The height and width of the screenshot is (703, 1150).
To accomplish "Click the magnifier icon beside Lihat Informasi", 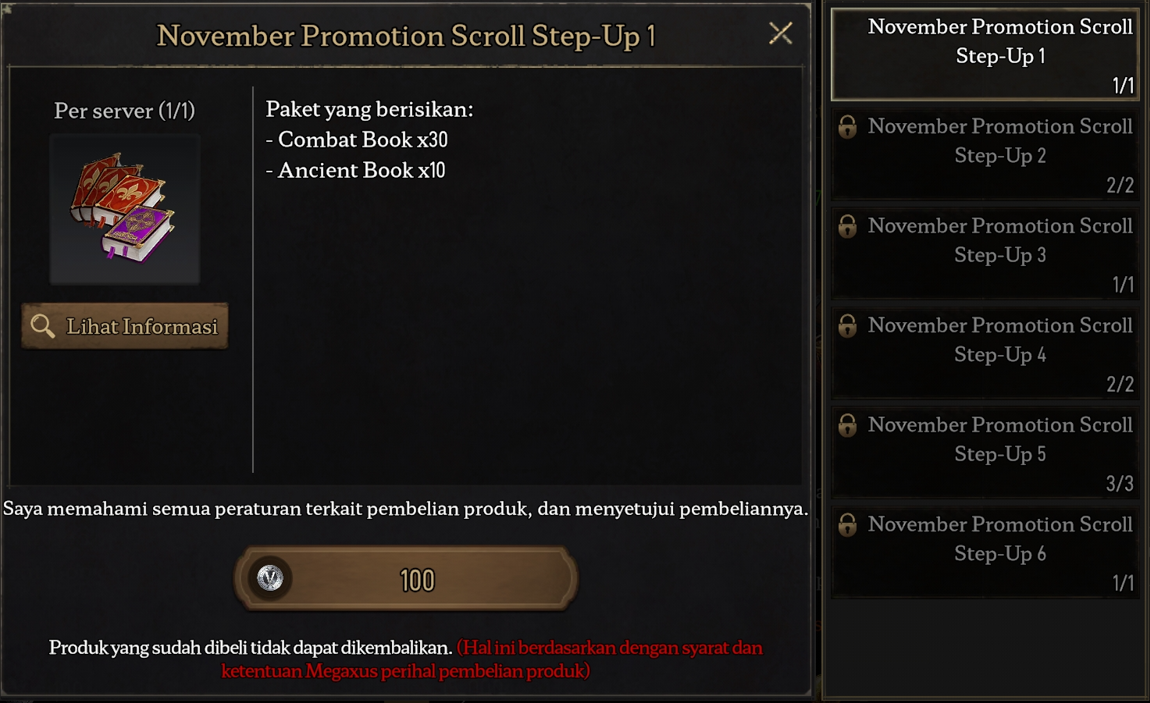I will [43, 326].
